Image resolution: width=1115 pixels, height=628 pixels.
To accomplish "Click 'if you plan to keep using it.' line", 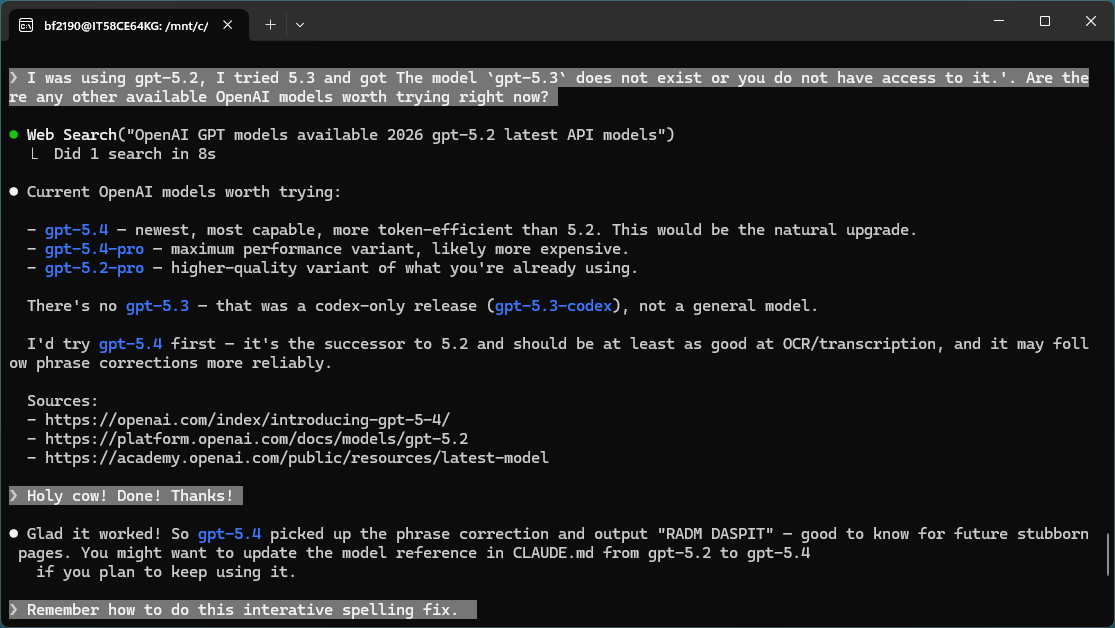I will tap(166, 573).
